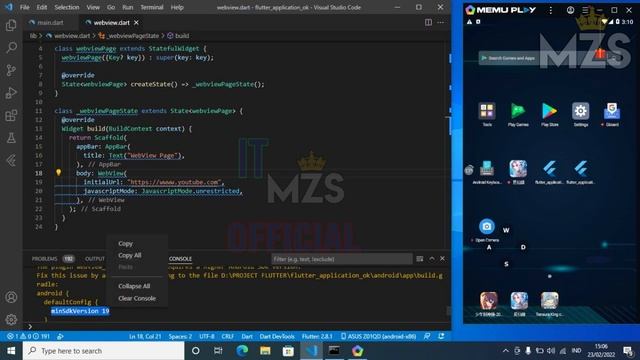Screen dimensions: 640x360
Task: Open the Terminal menu
Action: coord(151,7)
